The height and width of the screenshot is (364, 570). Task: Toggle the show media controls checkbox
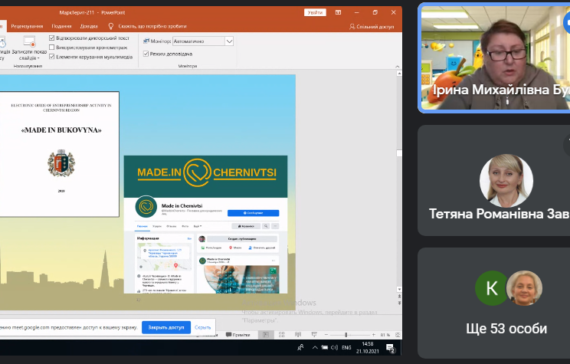click(52, 57)
